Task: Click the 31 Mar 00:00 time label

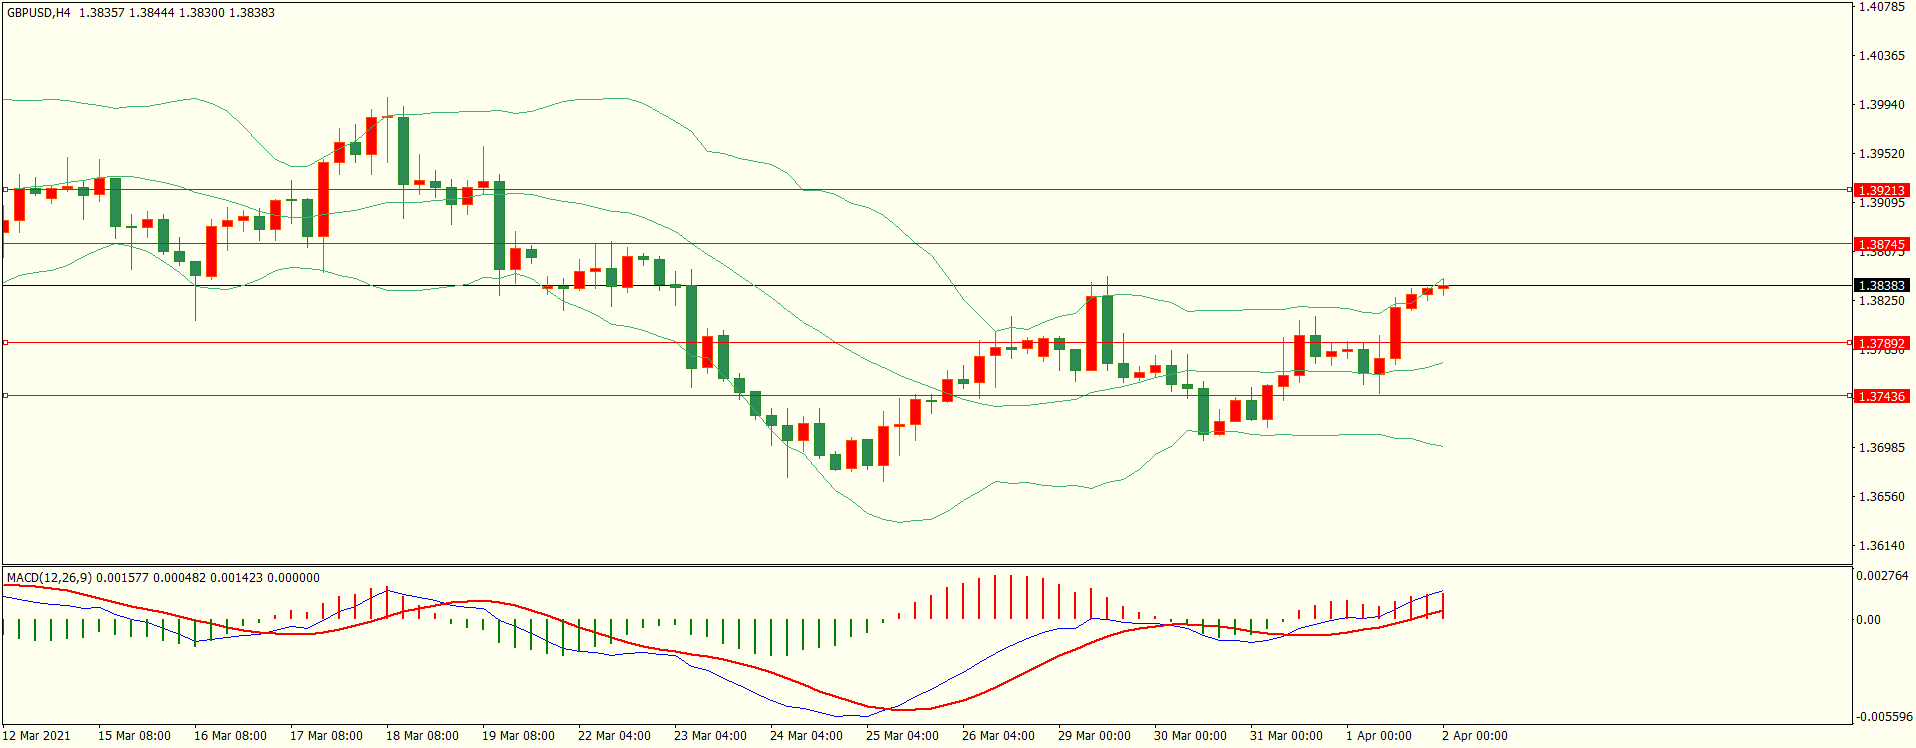Action: [1286, 736]
